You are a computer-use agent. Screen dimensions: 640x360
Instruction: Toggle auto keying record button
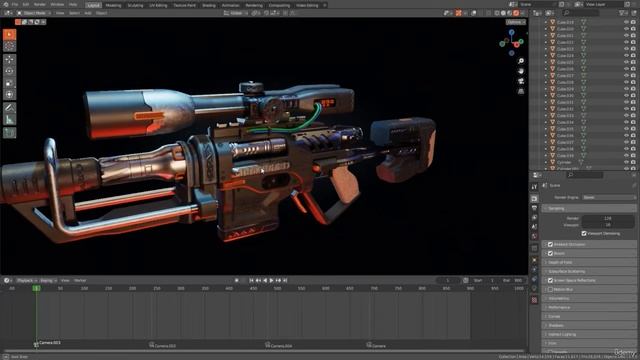click(x=237, y=280)
